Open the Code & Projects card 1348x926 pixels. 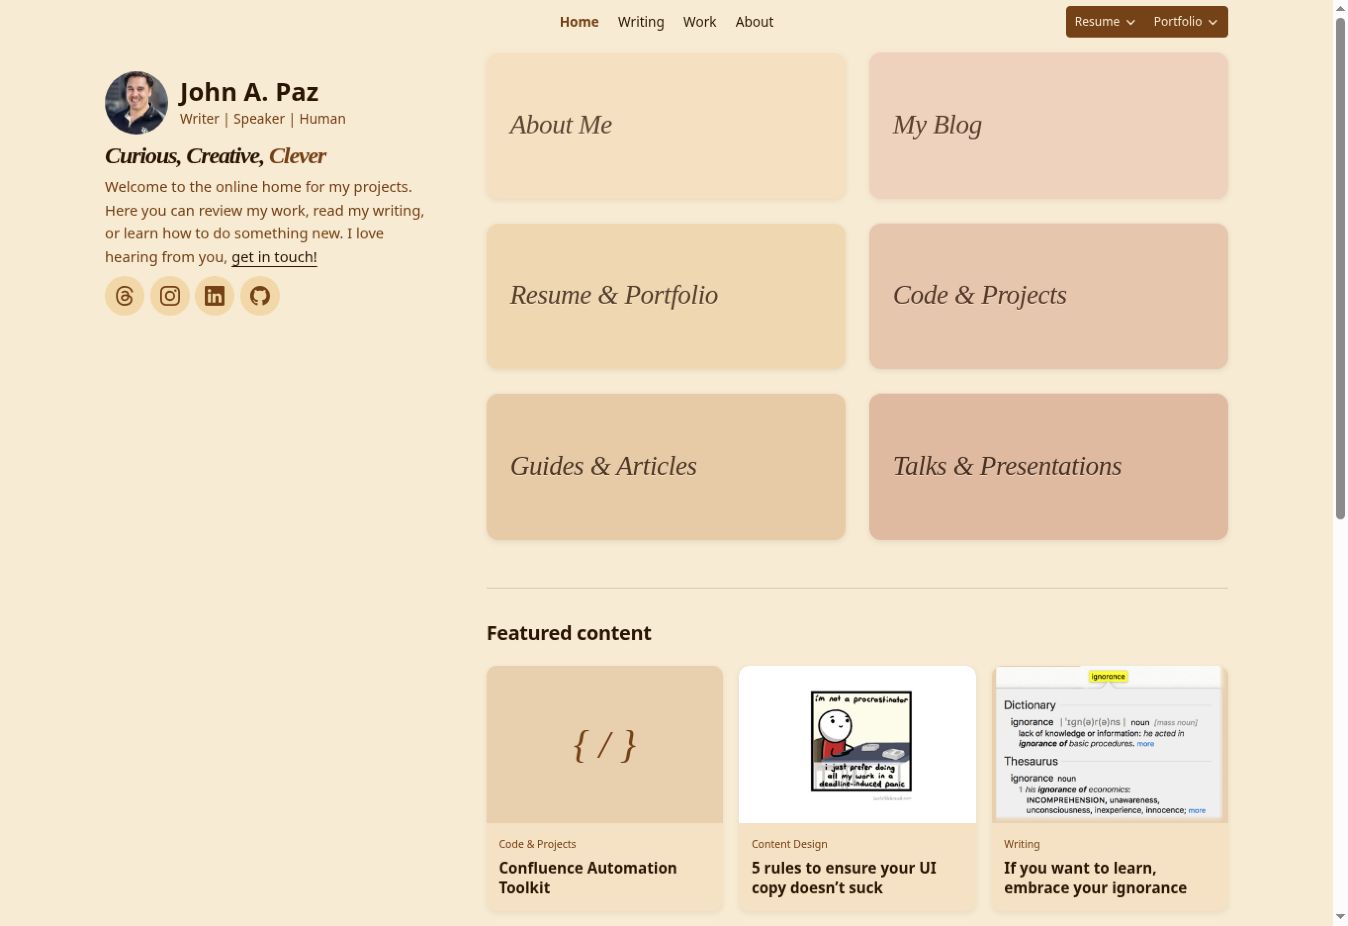1048,296
